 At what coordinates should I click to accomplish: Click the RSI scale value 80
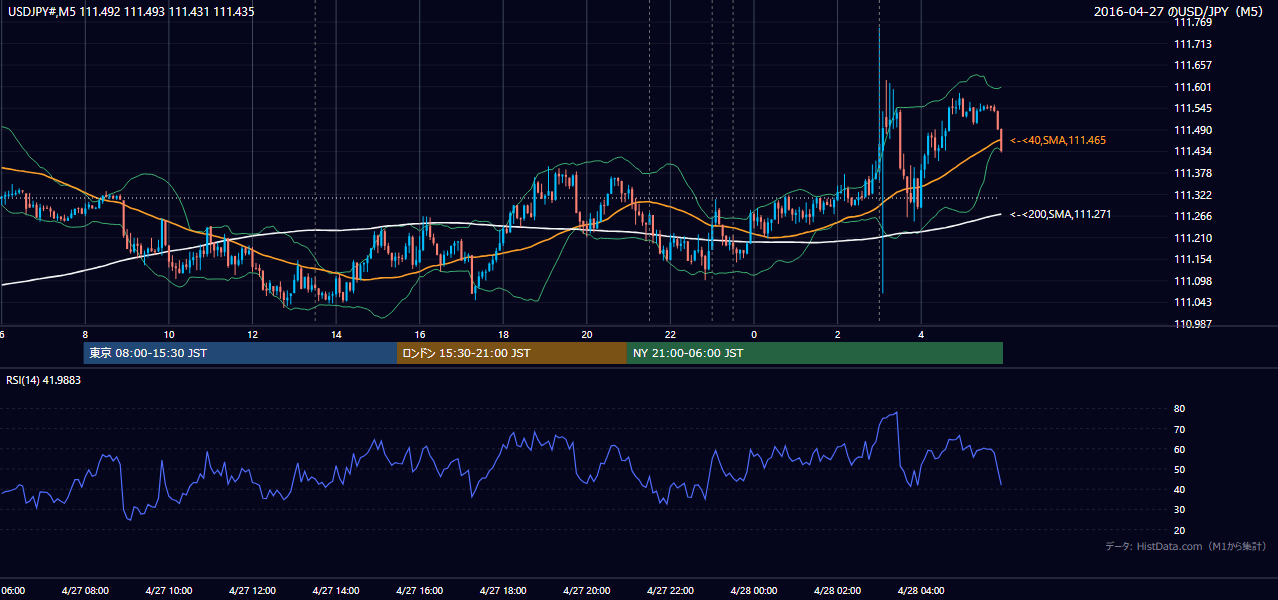[1179, 409]
